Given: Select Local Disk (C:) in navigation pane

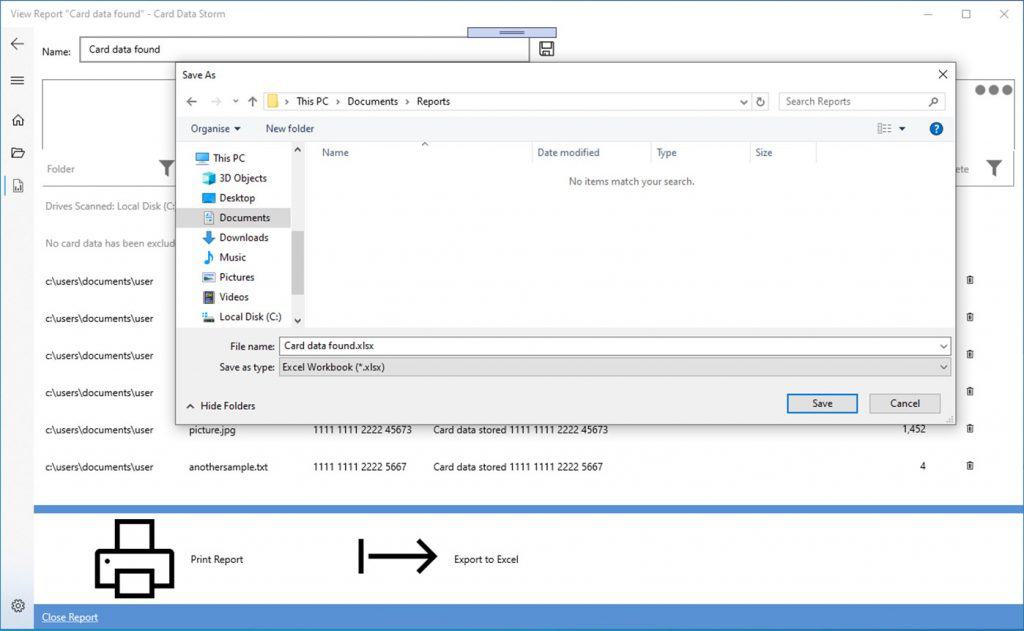Looking at the screenshot, I should click(x=249, y=317).
